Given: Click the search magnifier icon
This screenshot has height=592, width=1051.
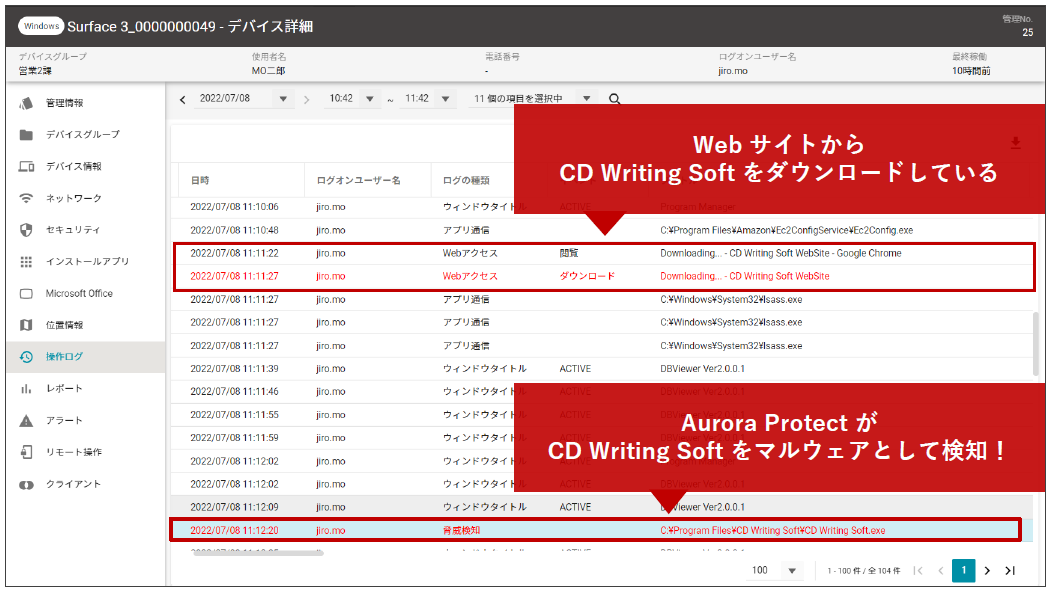Looking at the screenshot, I should point(615,99).
